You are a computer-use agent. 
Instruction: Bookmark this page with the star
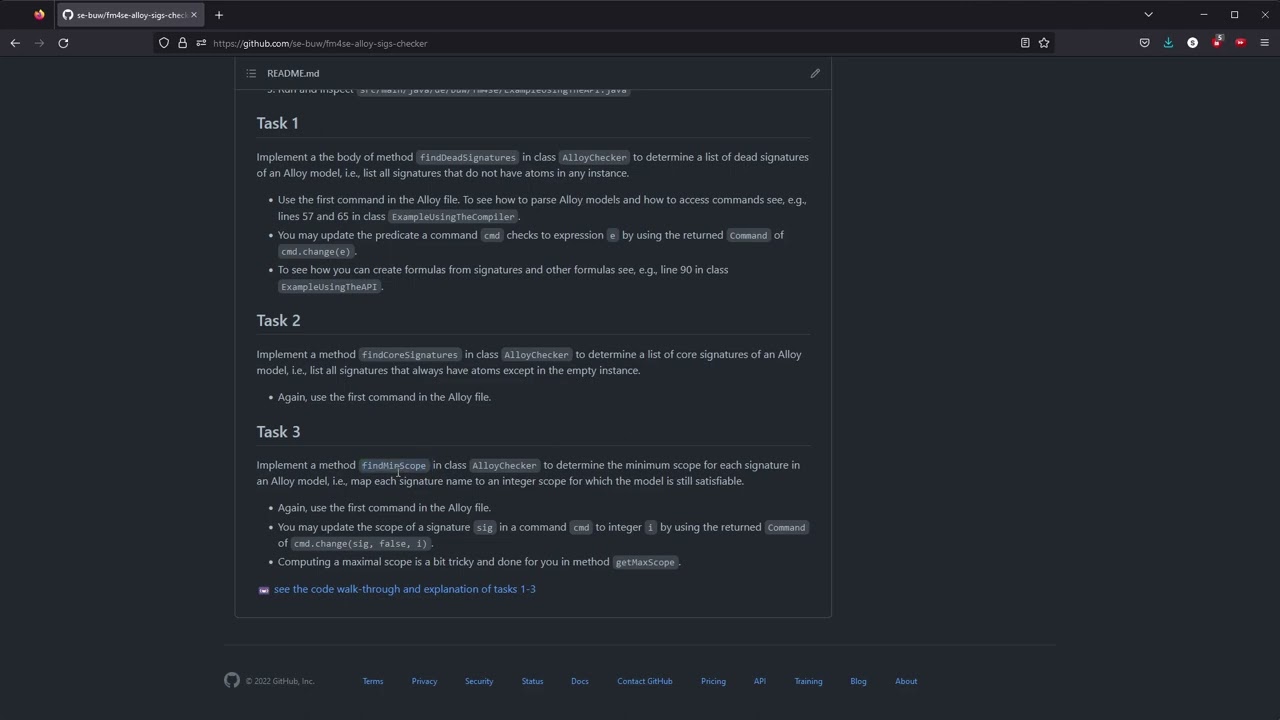coord(1044,43)
